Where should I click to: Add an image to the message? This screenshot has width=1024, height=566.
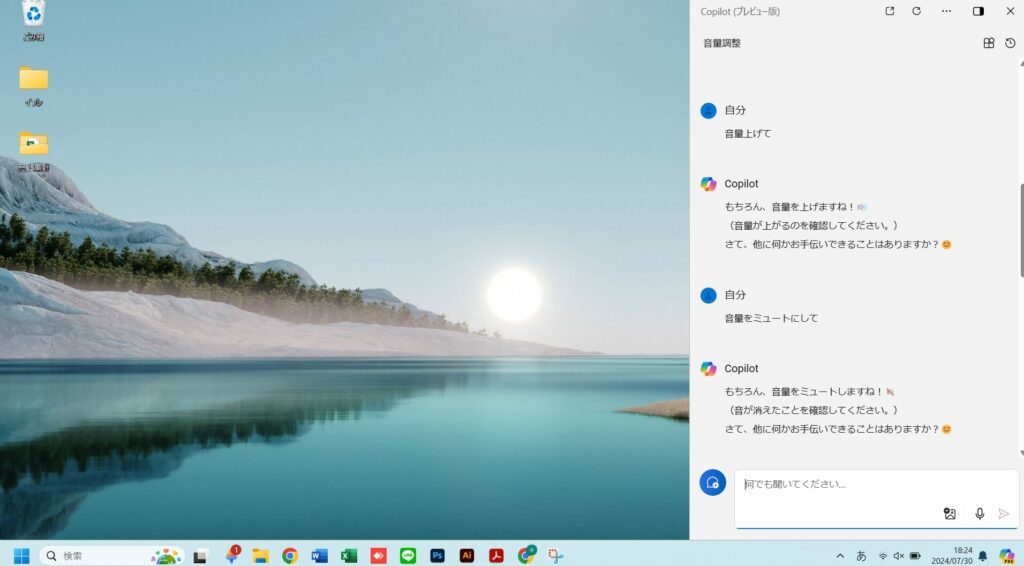(950, 513)
